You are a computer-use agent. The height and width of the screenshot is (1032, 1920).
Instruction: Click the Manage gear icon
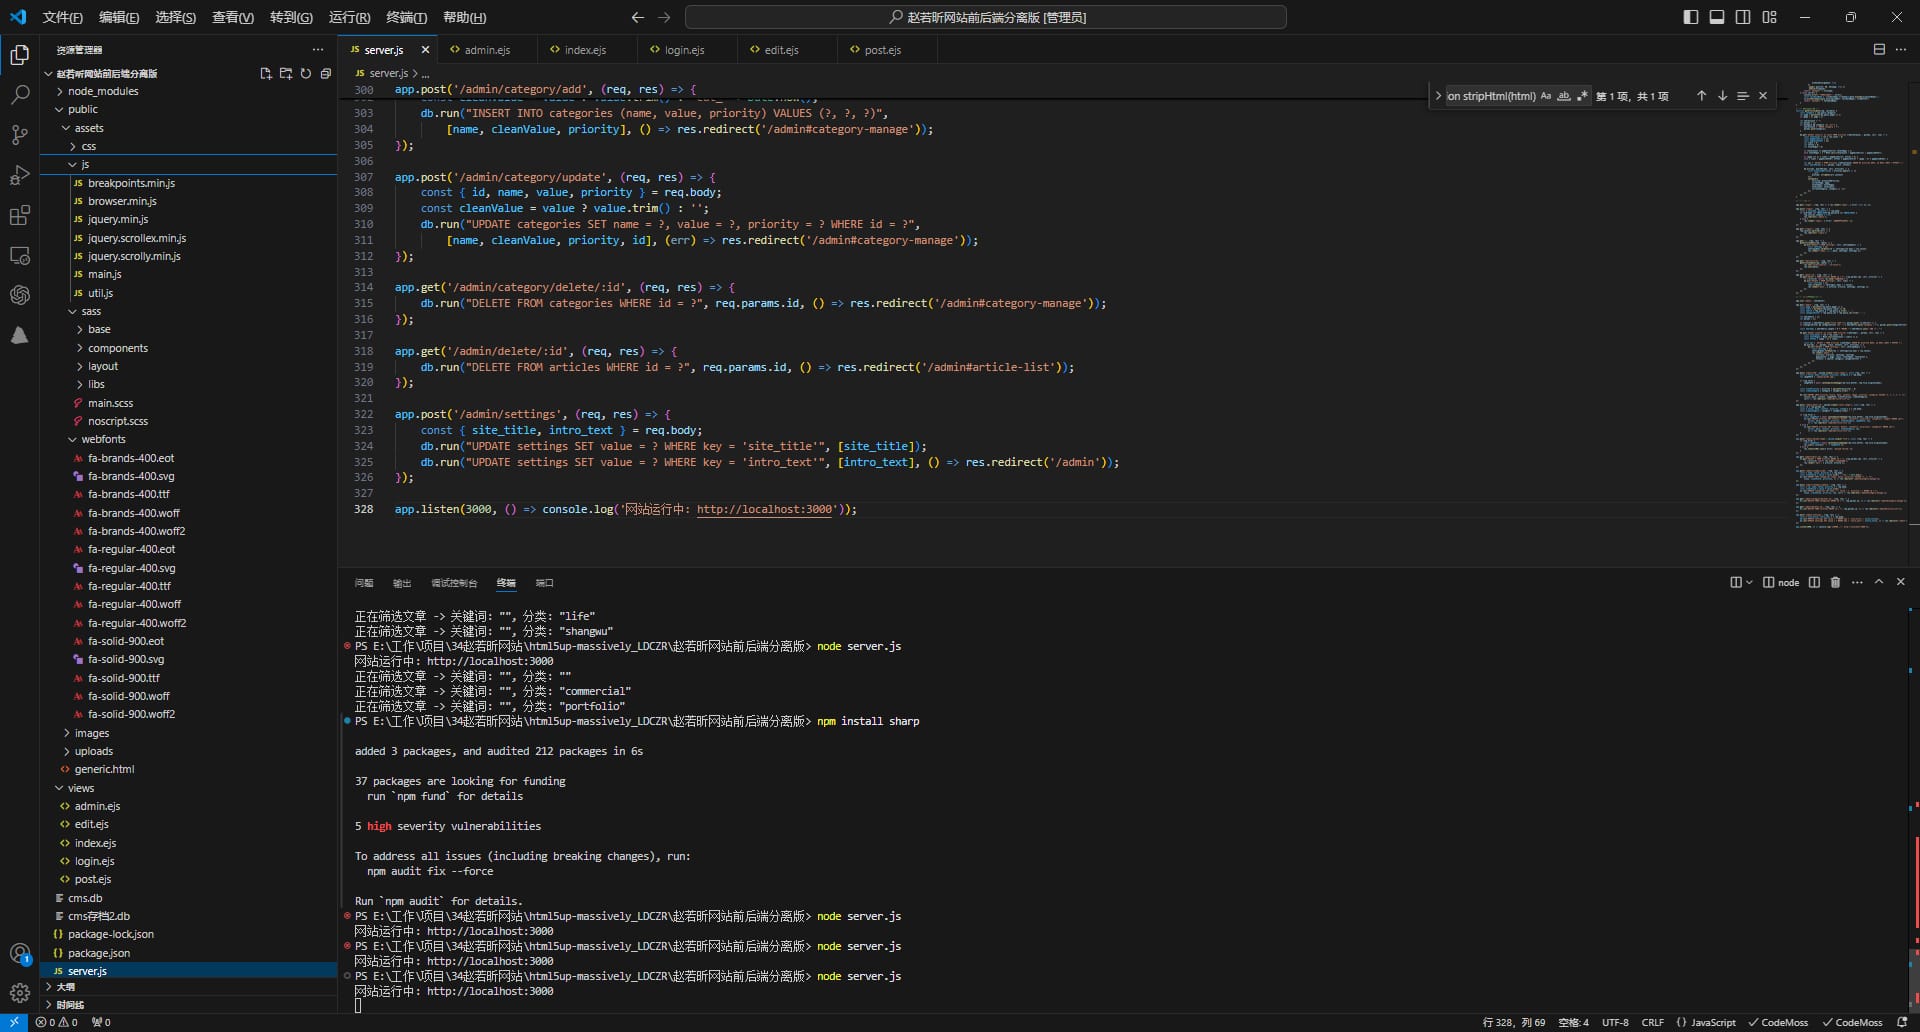[x=20, y=993]
